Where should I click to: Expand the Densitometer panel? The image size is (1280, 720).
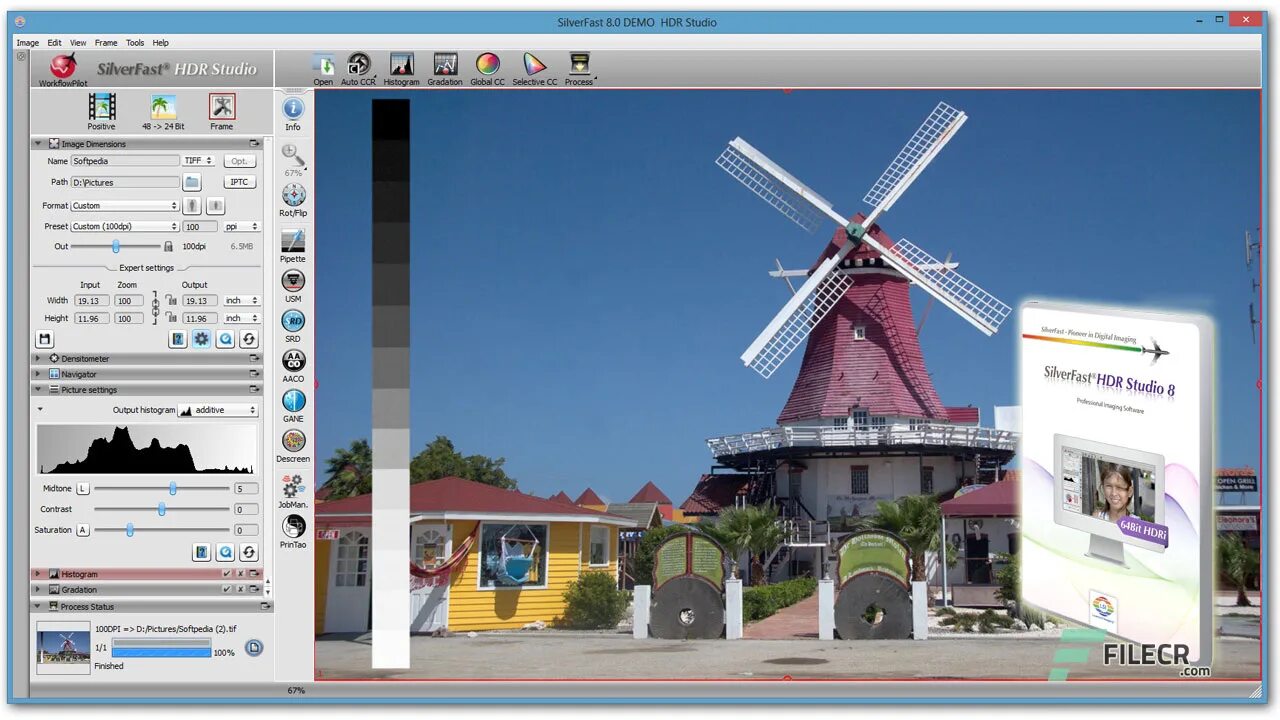click(39, 358)
